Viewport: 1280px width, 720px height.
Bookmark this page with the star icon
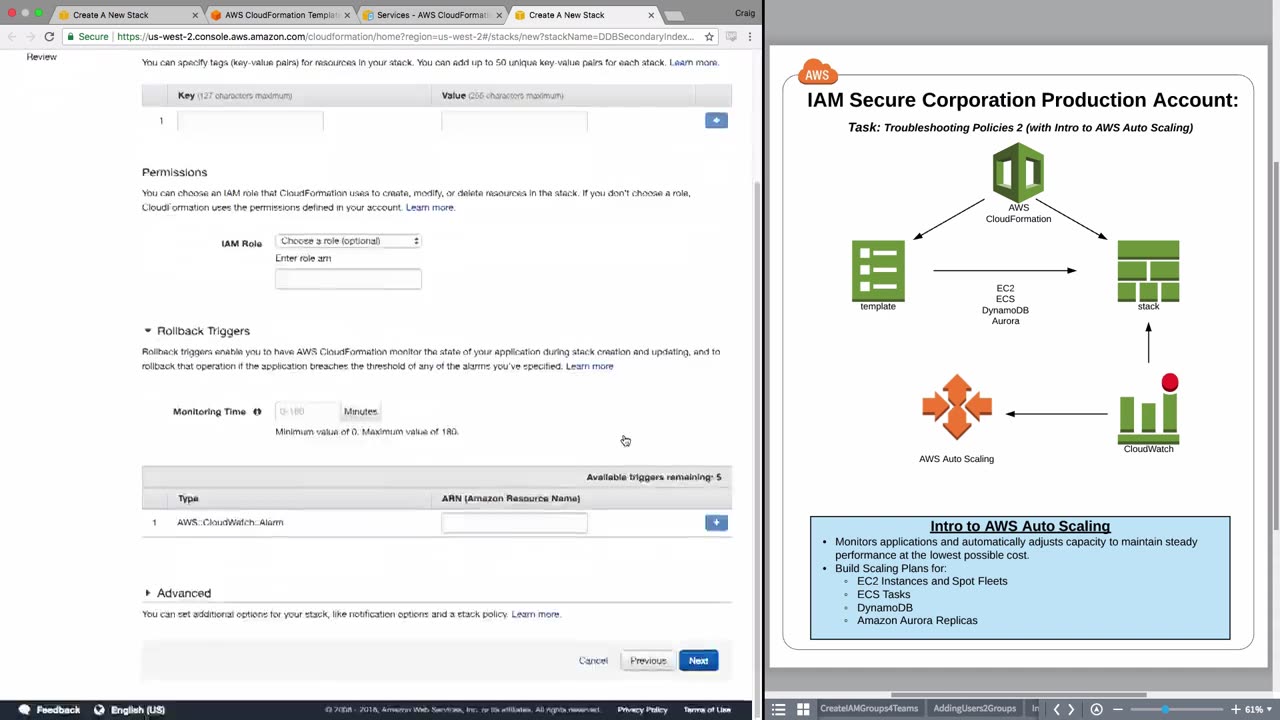[709, 36]
